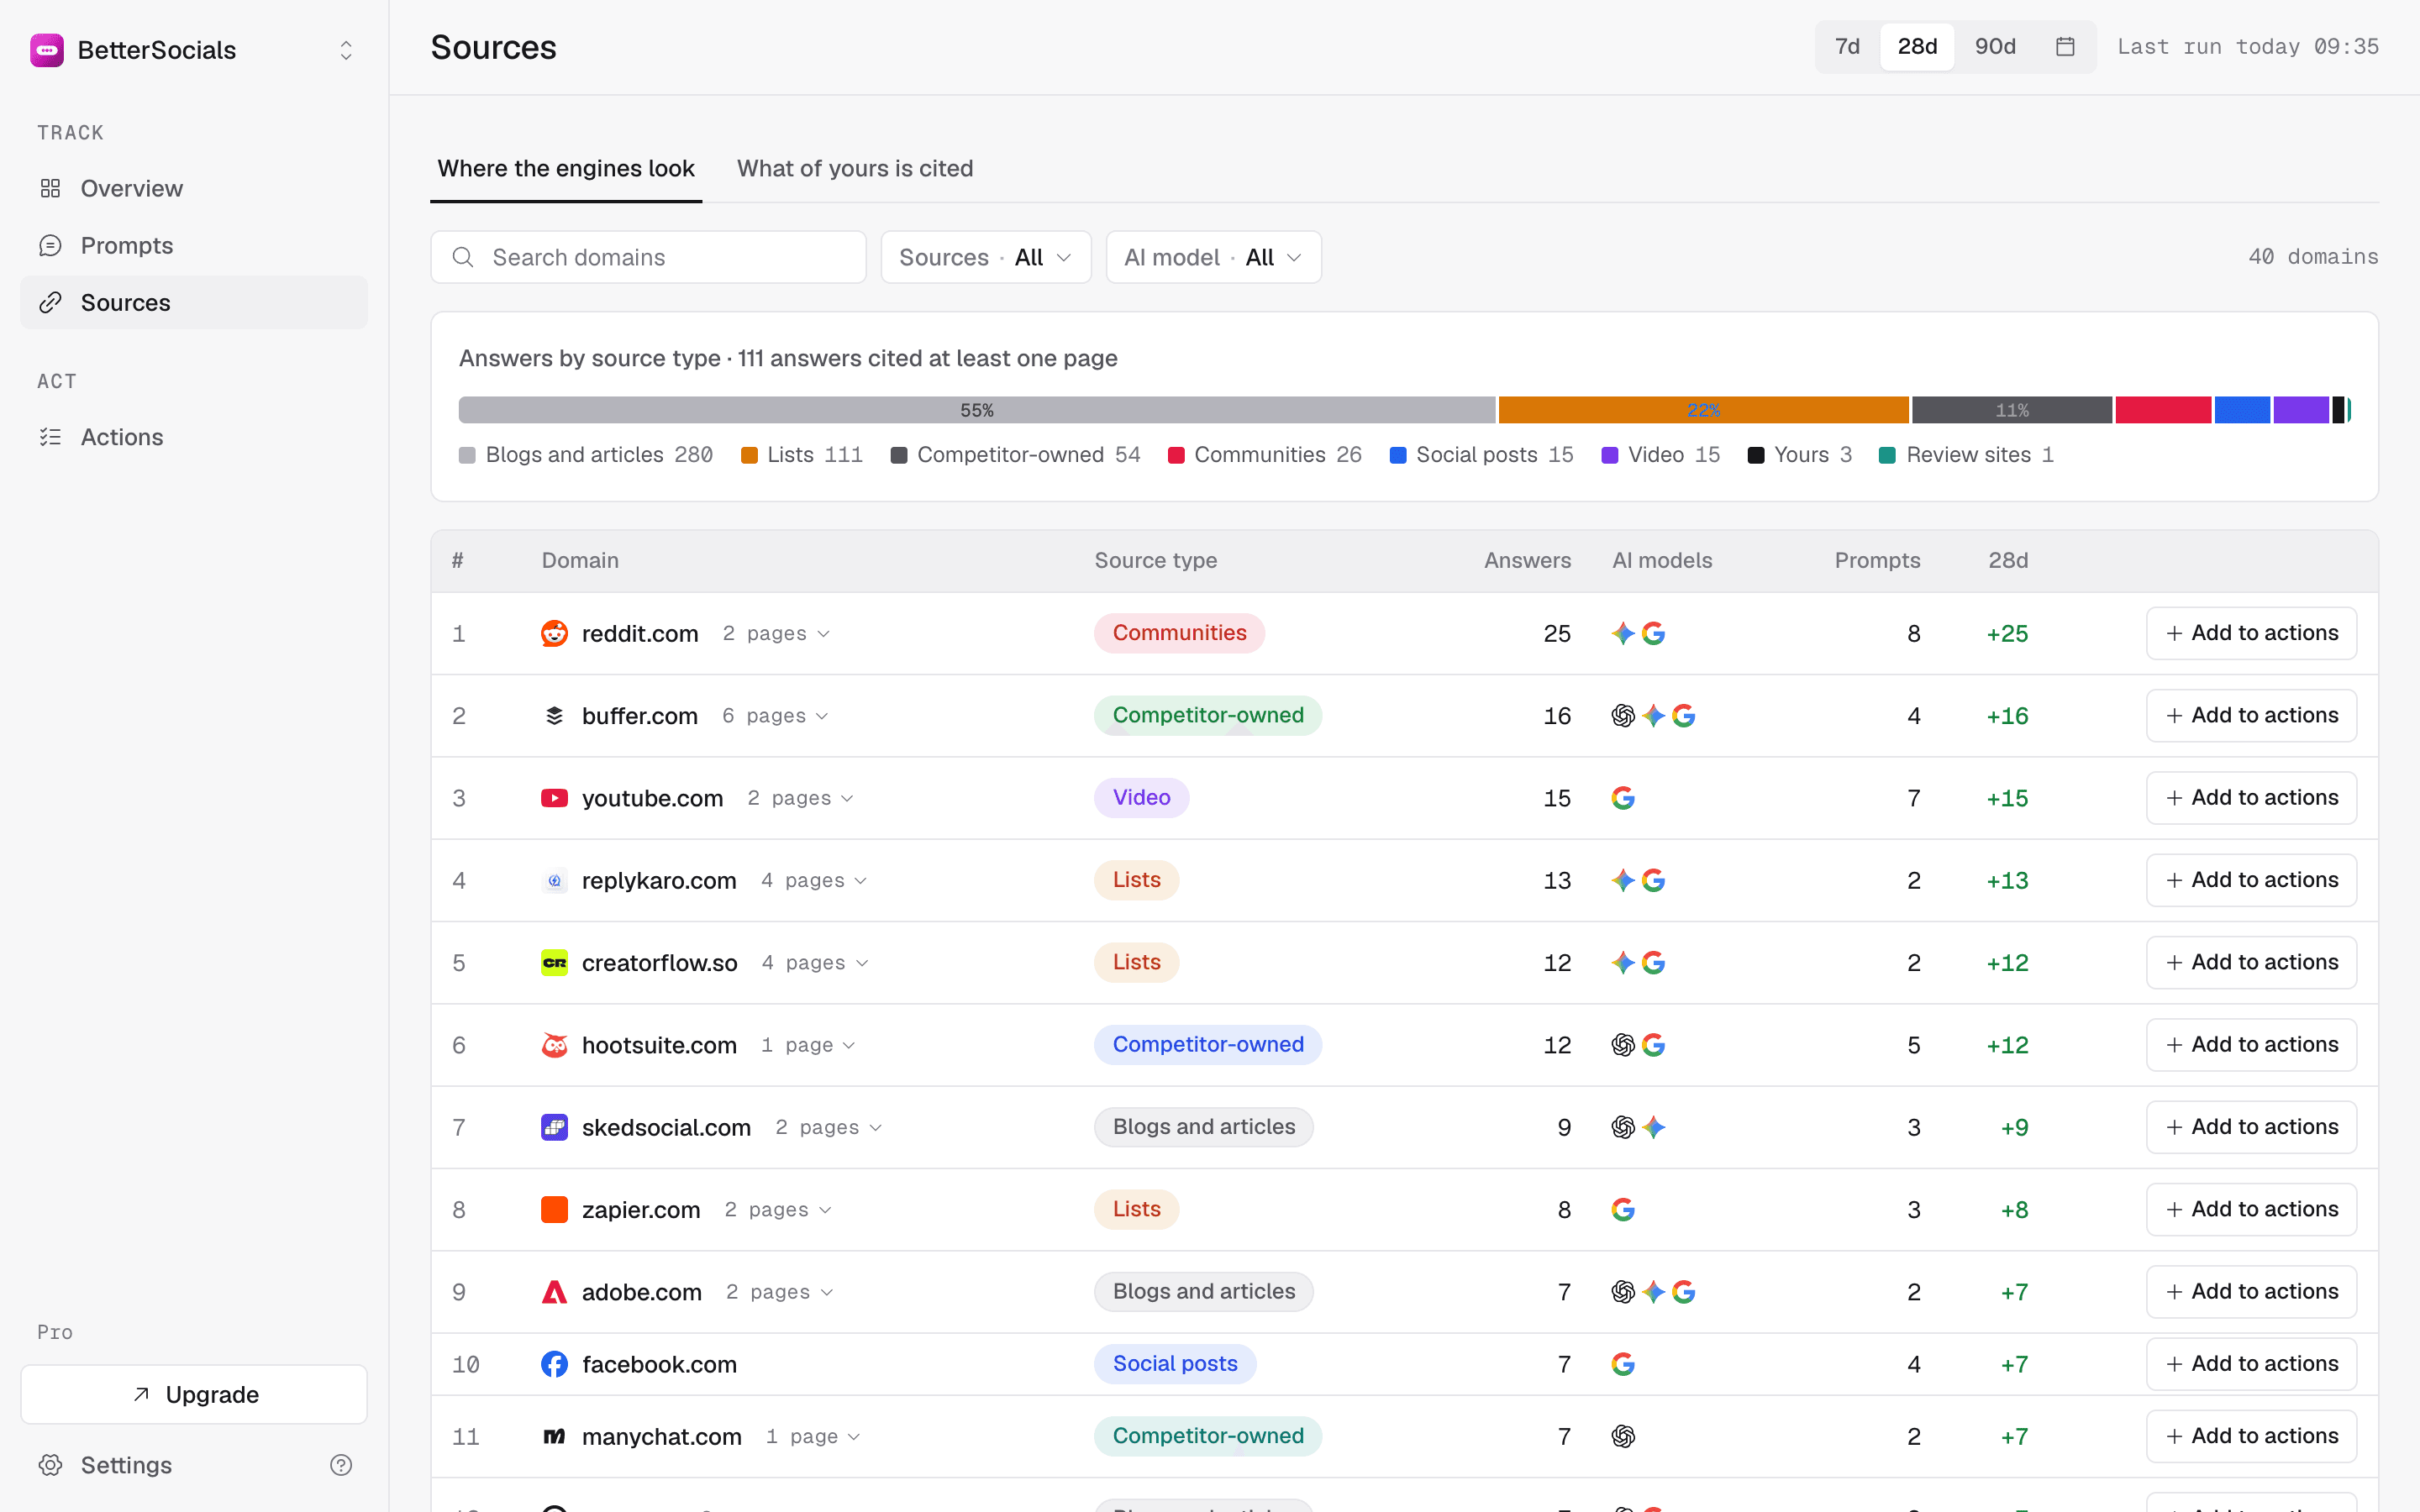2420x1512 pixels.
Task: Switch to 7d time range
Action: click(1847, 47)
